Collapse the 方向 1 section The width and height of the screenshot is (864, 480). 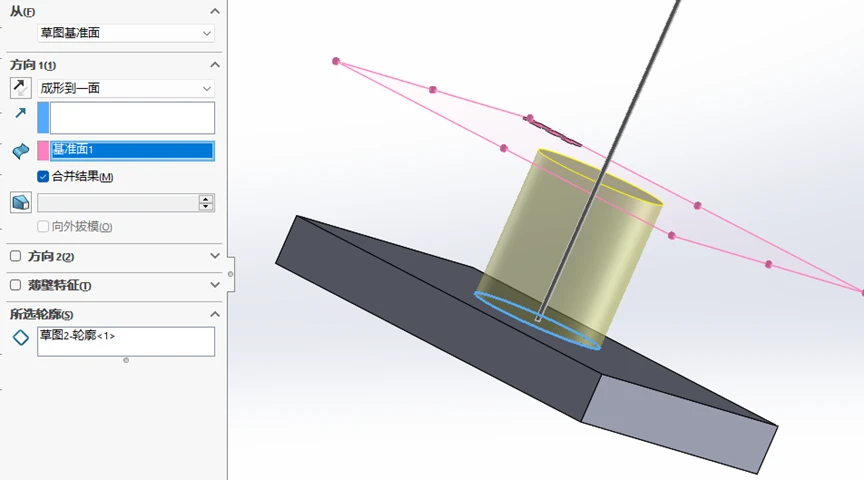(x=215, y=65)
